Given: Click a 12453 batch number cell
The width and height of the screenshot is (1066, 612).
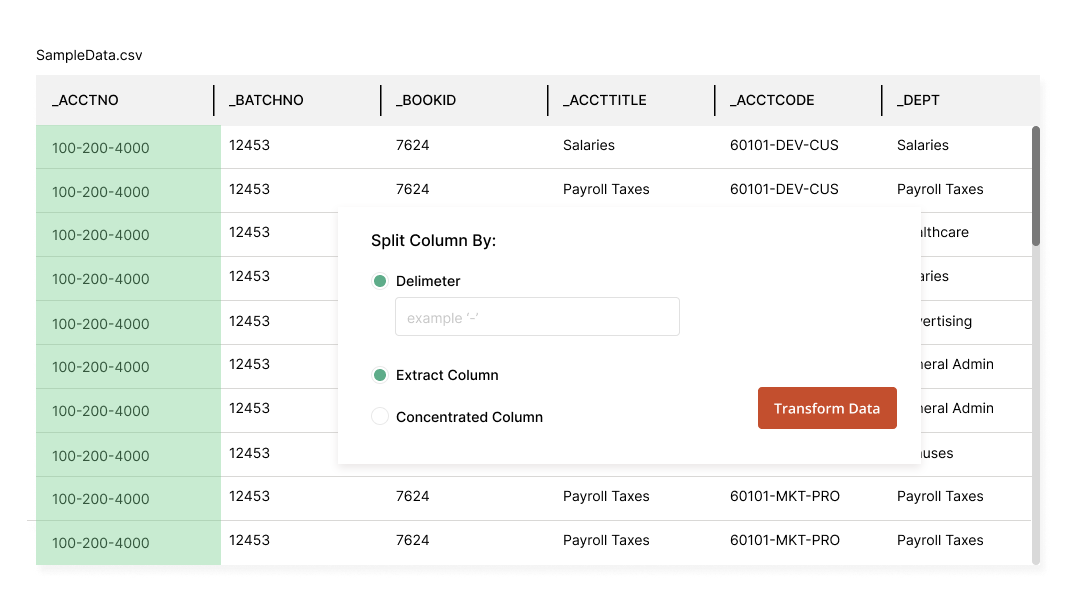Looking at the screenshot, I should pyautogui.click(x=248, y=145).
